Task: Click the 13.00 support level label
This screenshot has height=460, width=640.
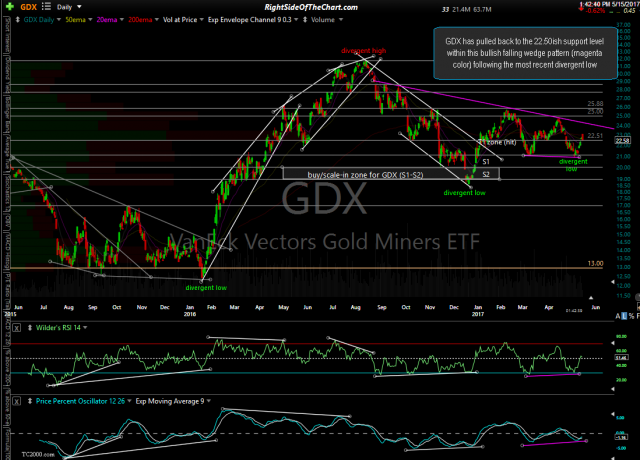Action: pyautogui.click(x=595, y=264)
